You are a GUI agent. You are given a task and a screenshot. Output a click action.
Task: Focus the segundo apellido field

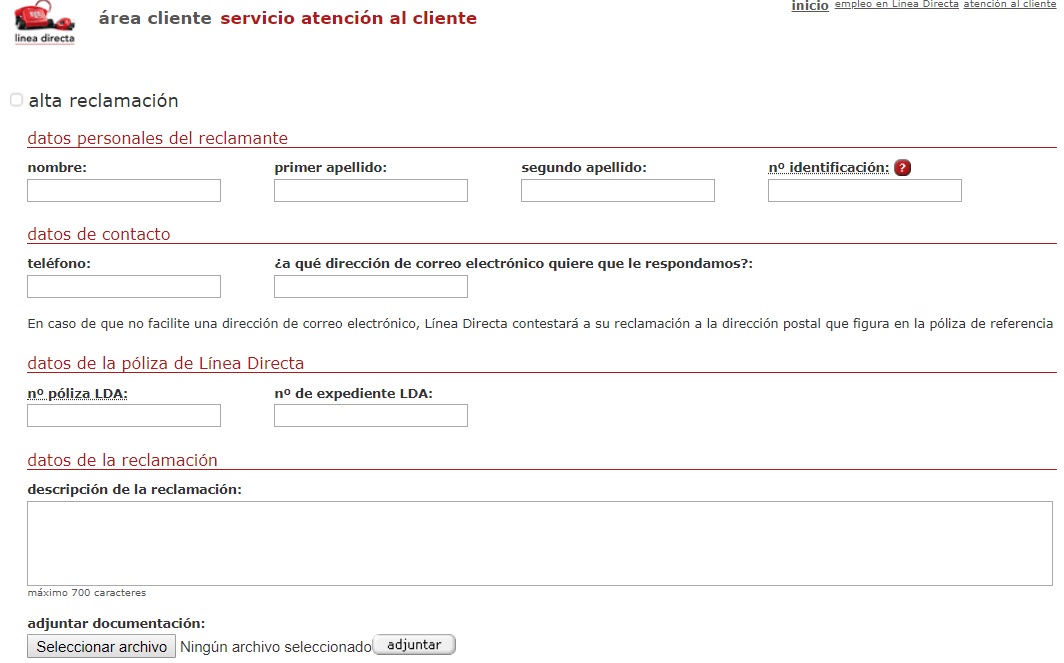pyautogui.click(x=618, y=191)
